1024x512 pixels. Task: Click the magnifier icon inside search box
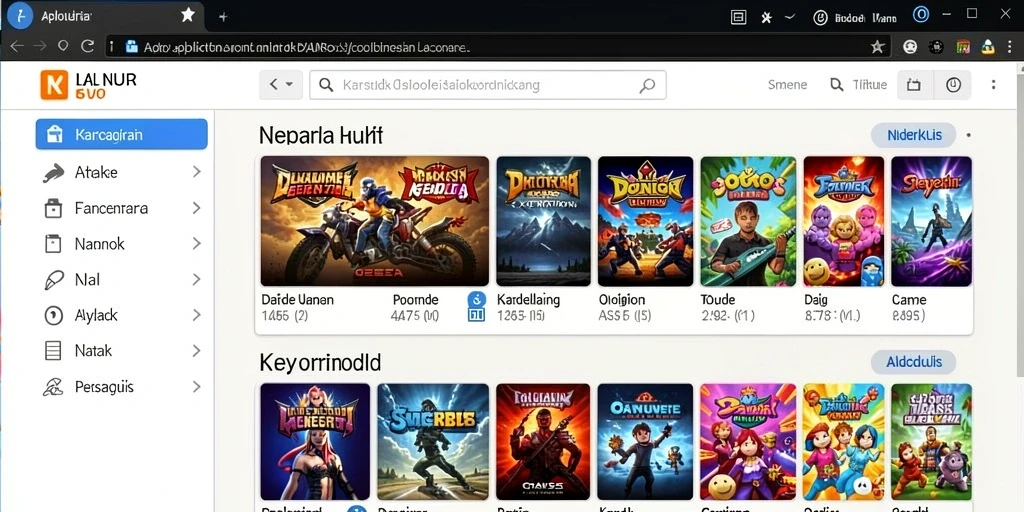[647, 85]
